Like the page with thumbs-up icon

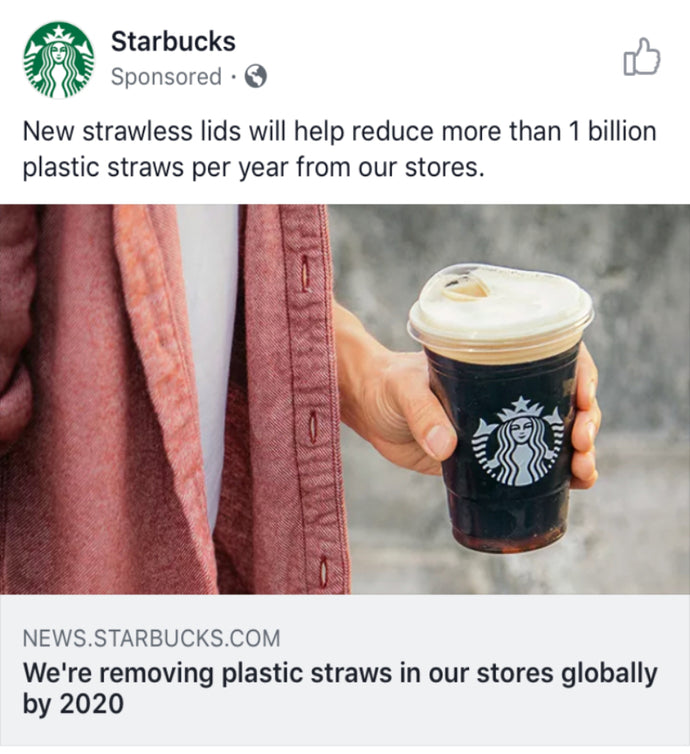[641, 56]
